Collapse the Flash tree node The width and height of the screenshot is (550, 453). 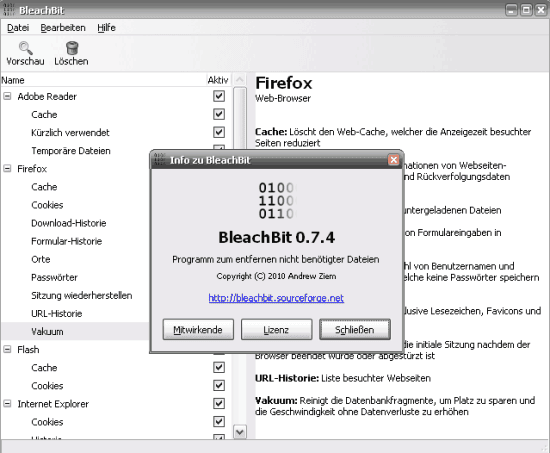point(7,349)
